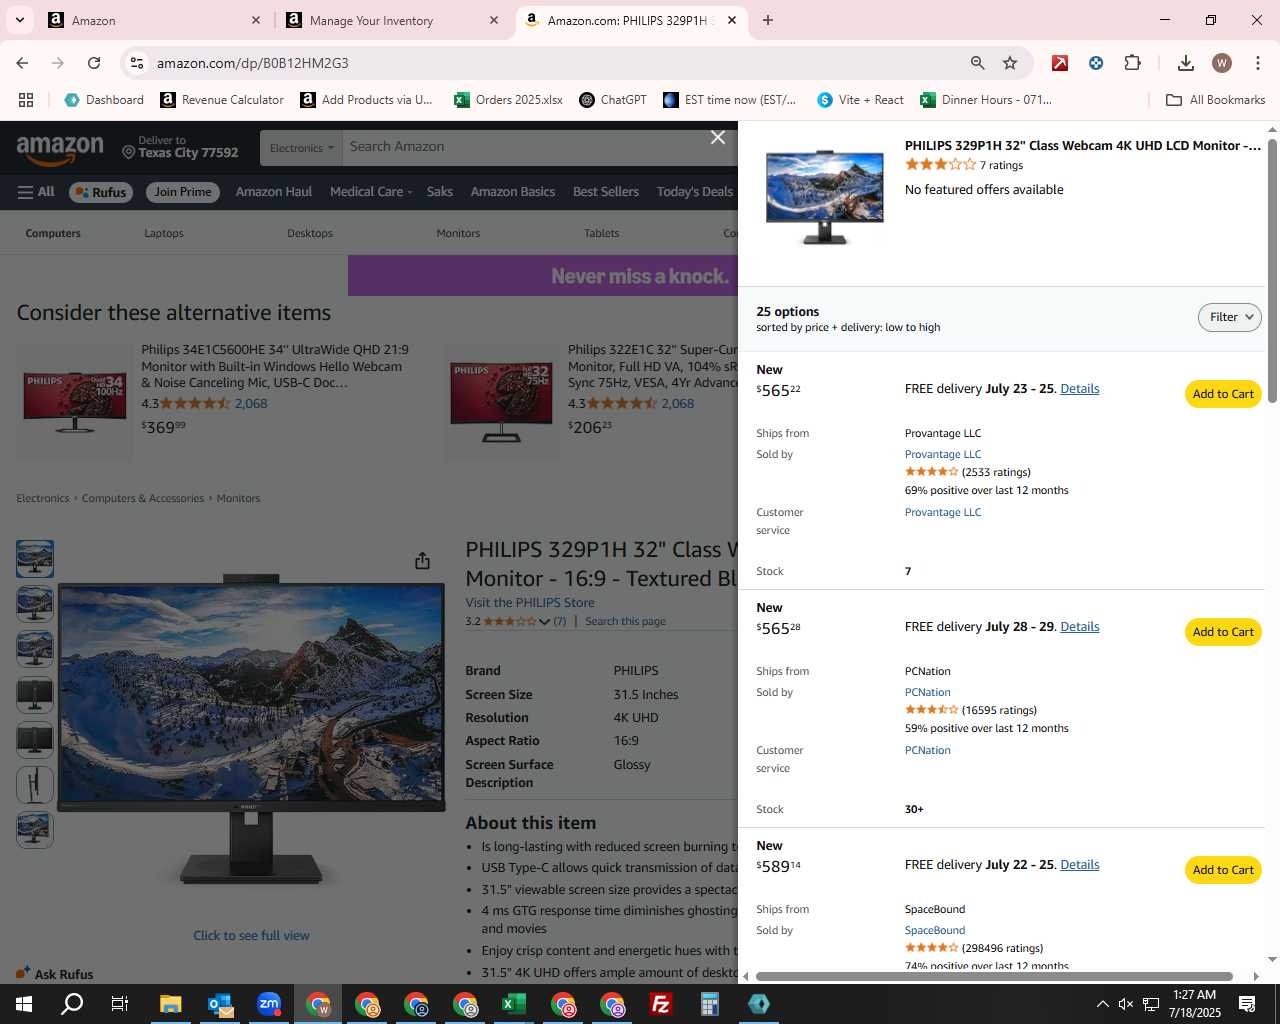Open the Revenue Calculator bookmark
The width and height of the screenshot is (1280, 1024).
pyautogui.click(x=222, y=100)
